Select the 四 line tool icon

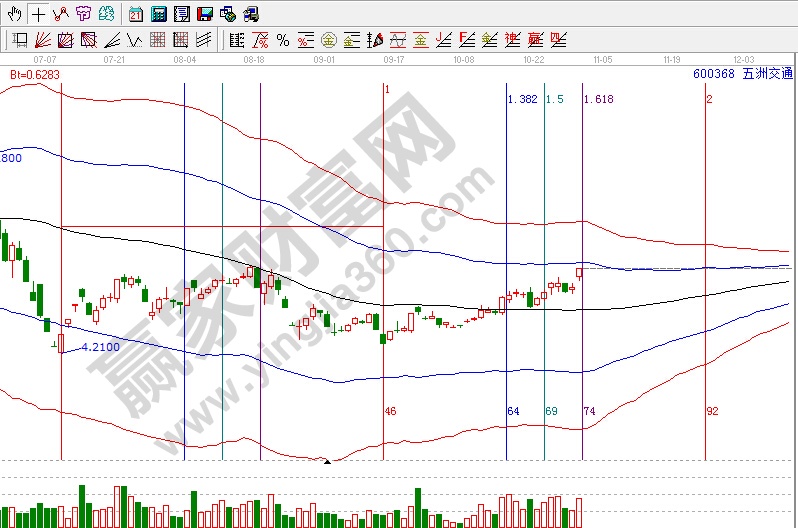559,40
